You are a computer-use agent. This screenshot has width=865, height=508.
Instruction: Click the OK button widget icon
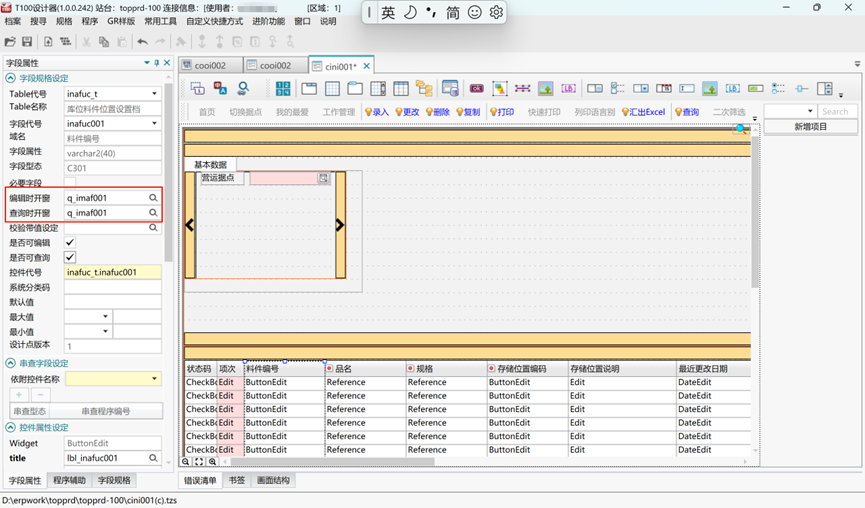477,88
